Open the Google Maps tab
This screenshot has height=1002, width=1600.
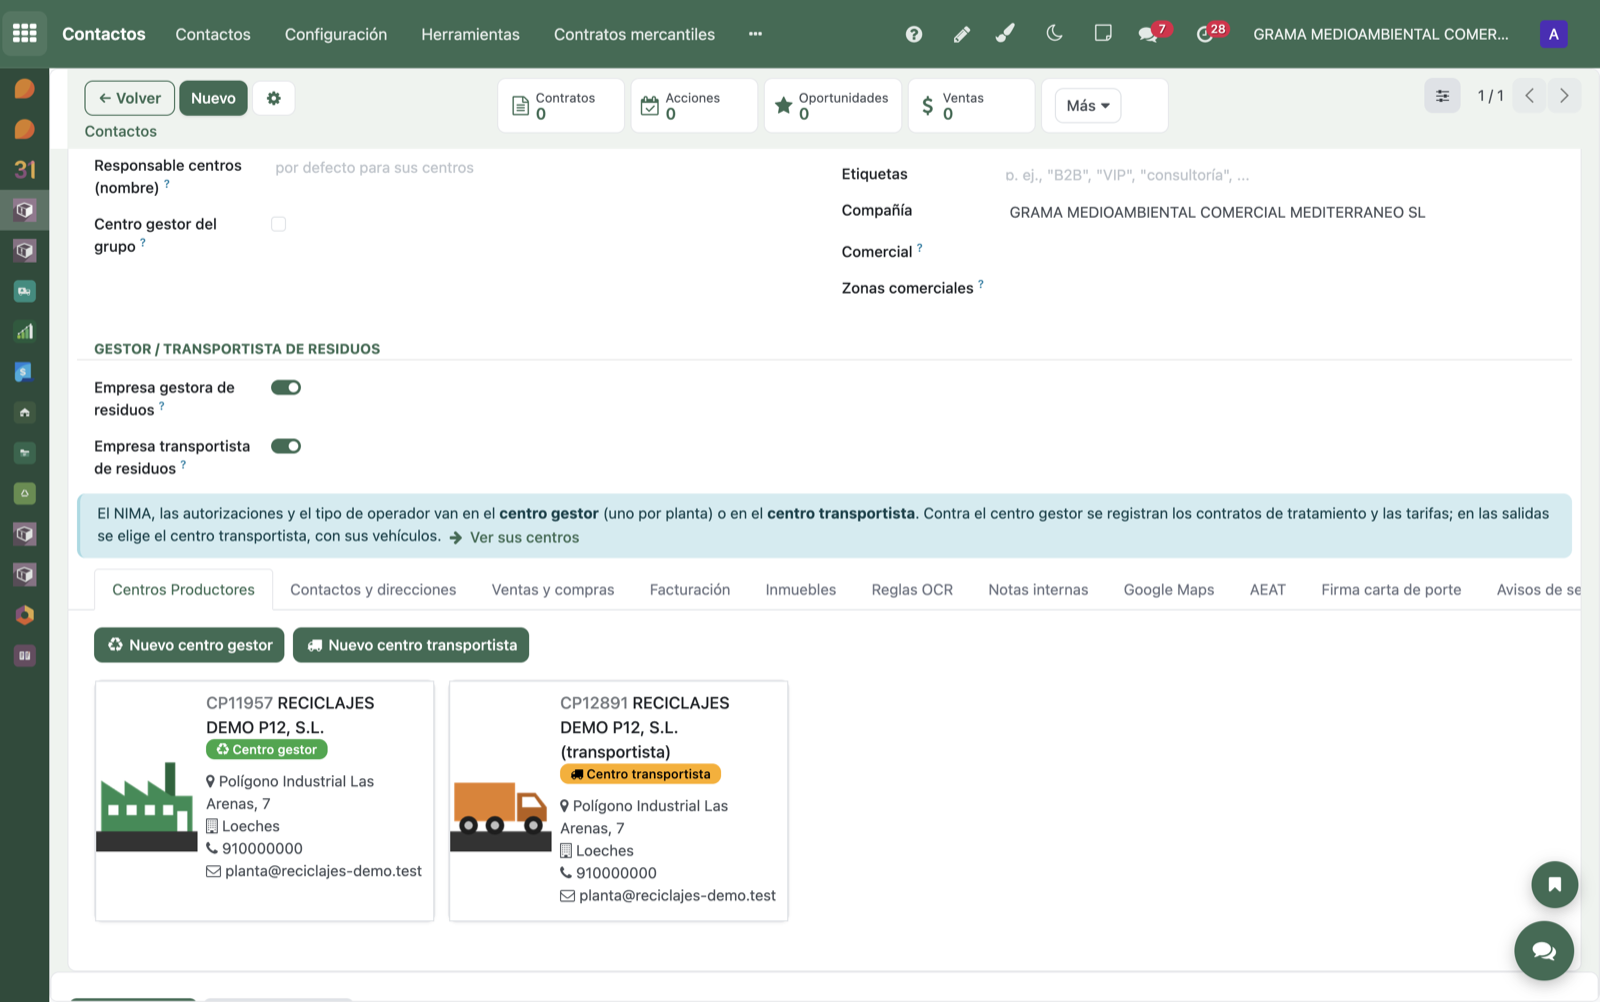pyautogui.click(x=1169, y=590)
